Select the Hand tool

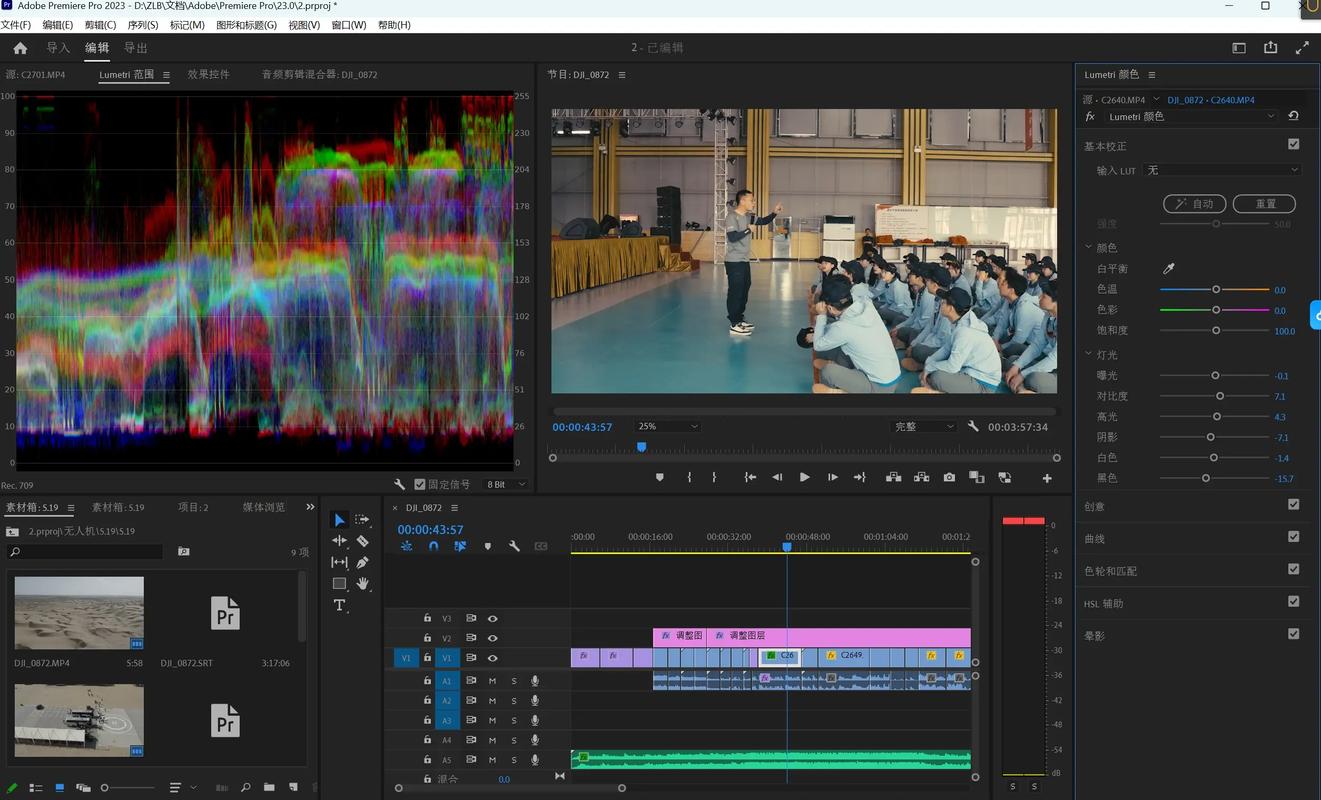point(362,583)
